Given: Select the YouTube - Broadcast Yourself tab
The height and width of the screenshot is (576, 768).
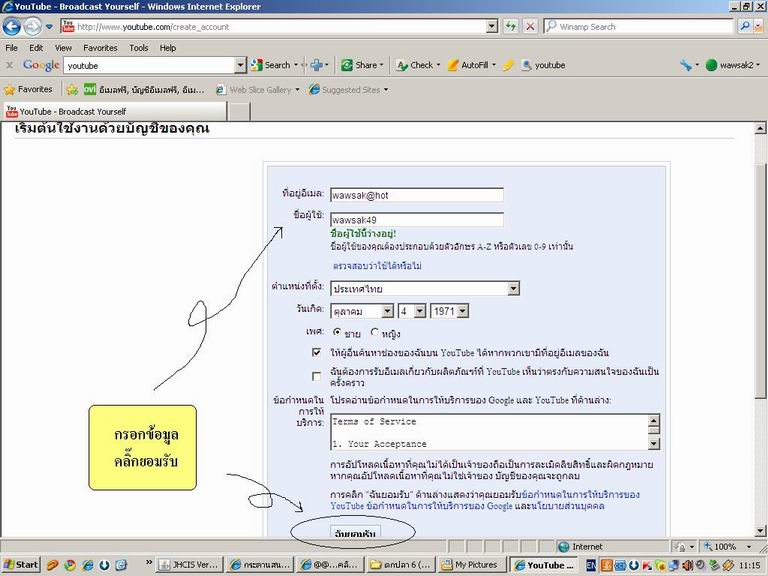Looking at the screenshot, I should (x=115, y=112).
